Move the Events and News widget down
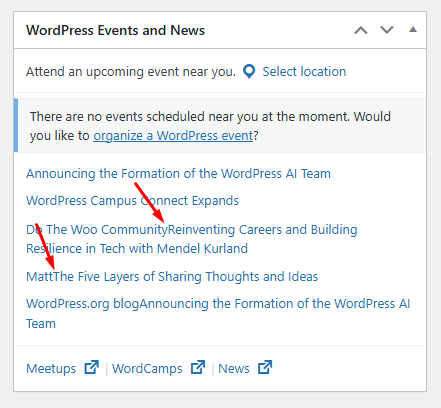This screenshot has width=441, height=408. point(387,30)
